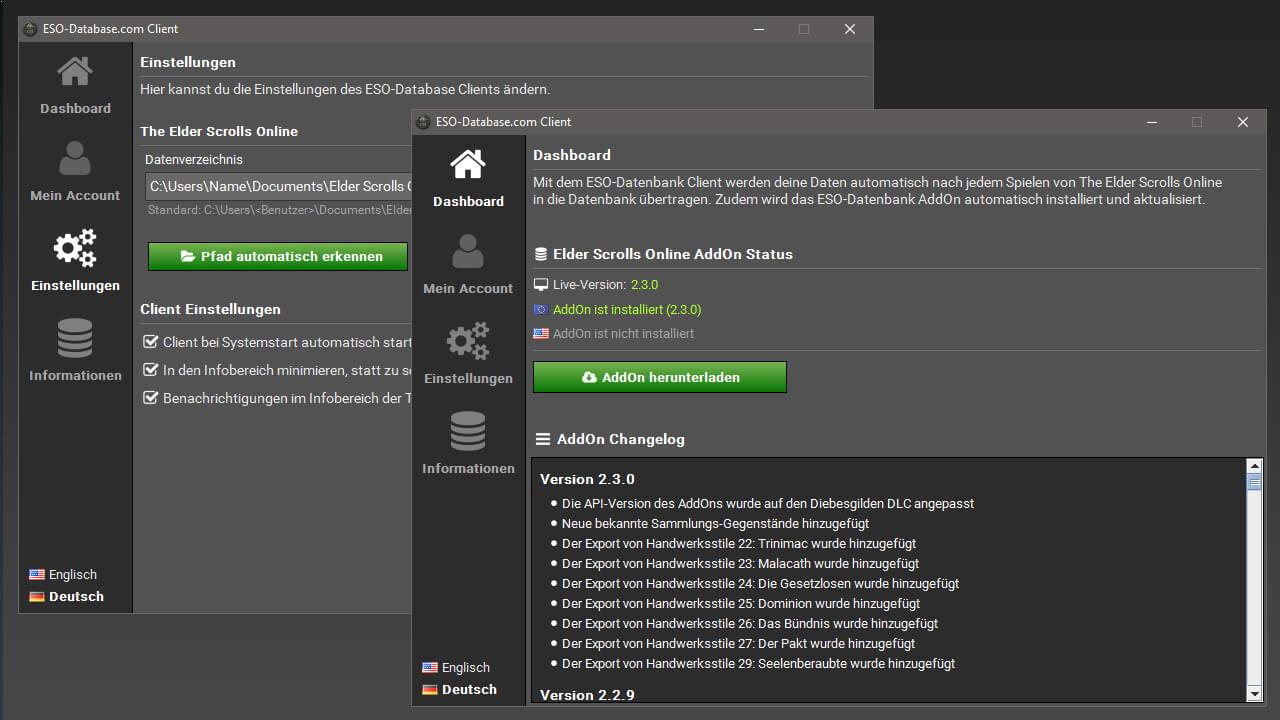Click EU flag icon beside installed AddOn

pos(541,310)
